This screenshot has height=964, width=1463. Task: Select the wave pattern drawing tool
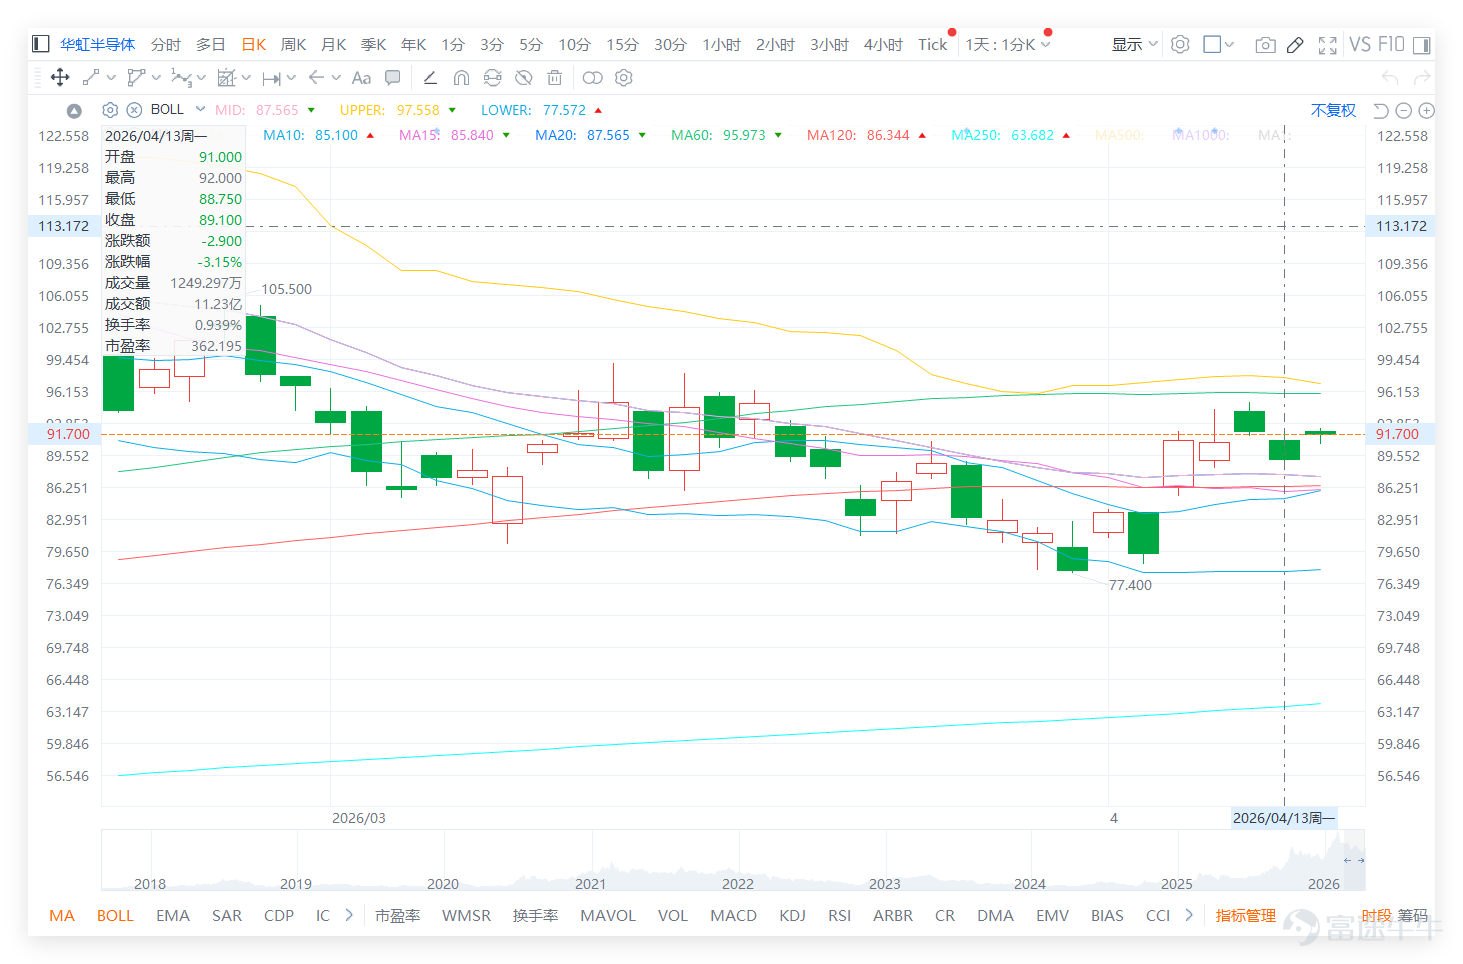(x=181, y=77)
